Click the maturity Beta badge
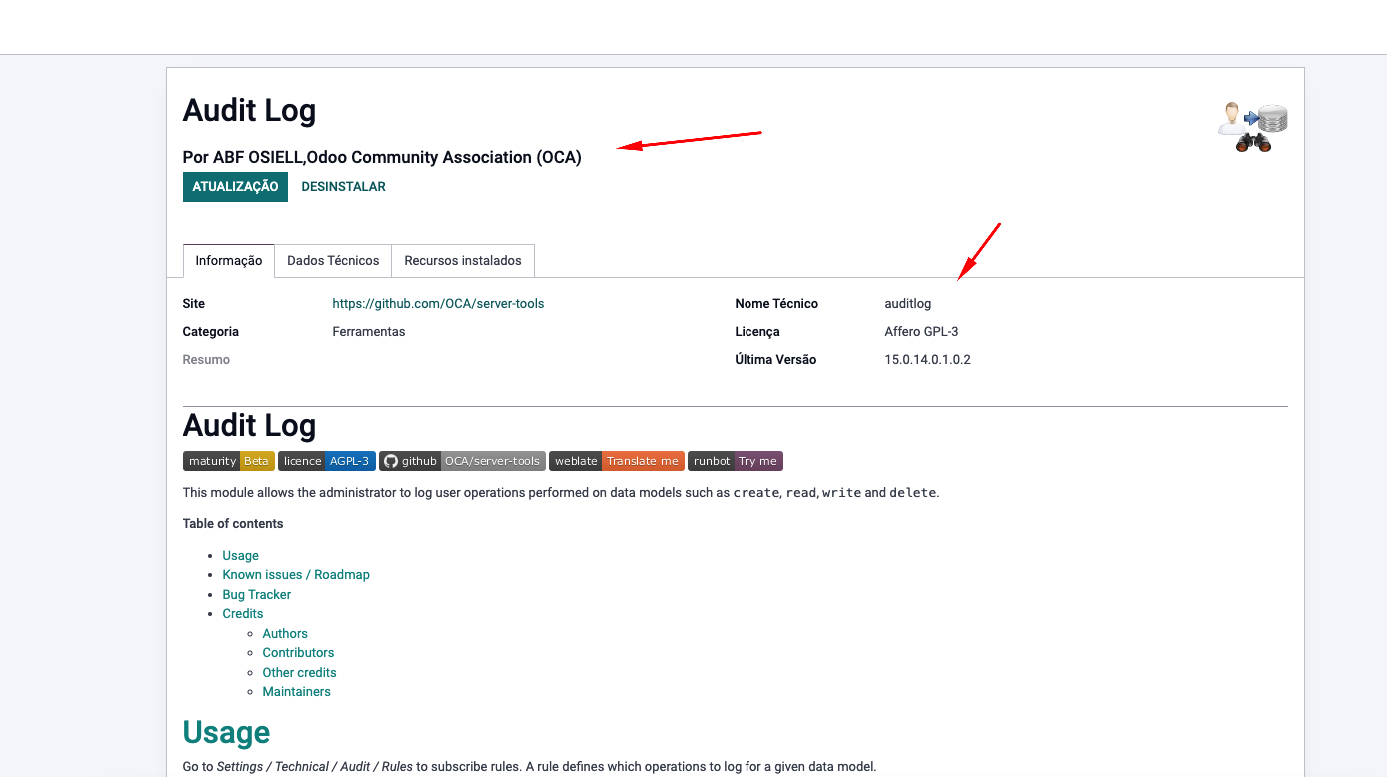This screenshot has height=777, width=1387. 229,461
